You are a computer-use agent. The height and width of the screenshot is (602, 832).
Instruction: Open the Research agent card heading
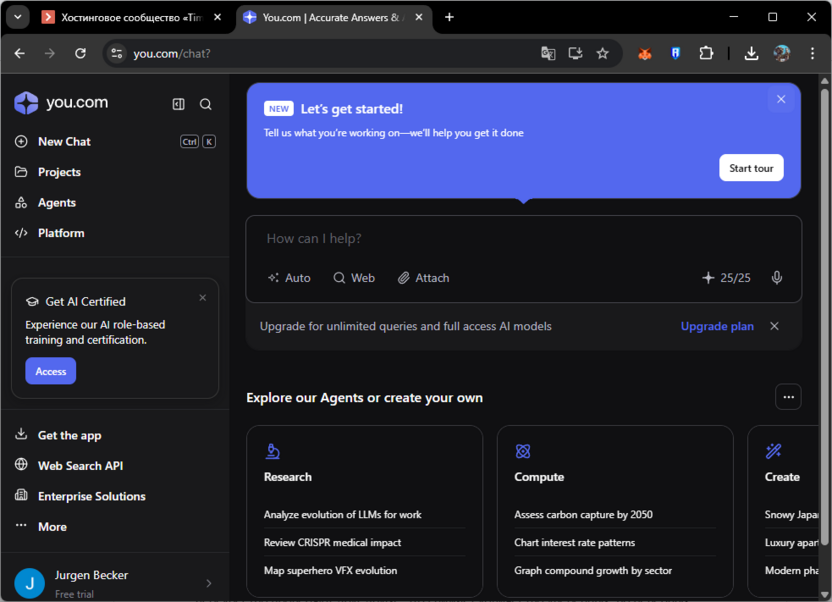288,477
